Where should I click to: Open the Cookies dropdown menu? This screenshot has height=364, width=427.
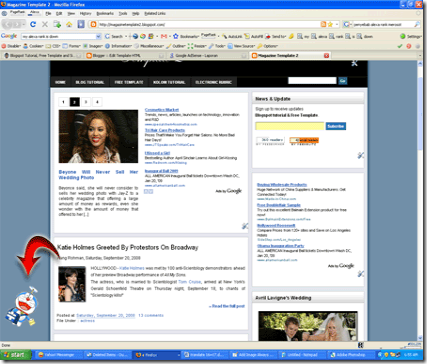coord(33,46)
